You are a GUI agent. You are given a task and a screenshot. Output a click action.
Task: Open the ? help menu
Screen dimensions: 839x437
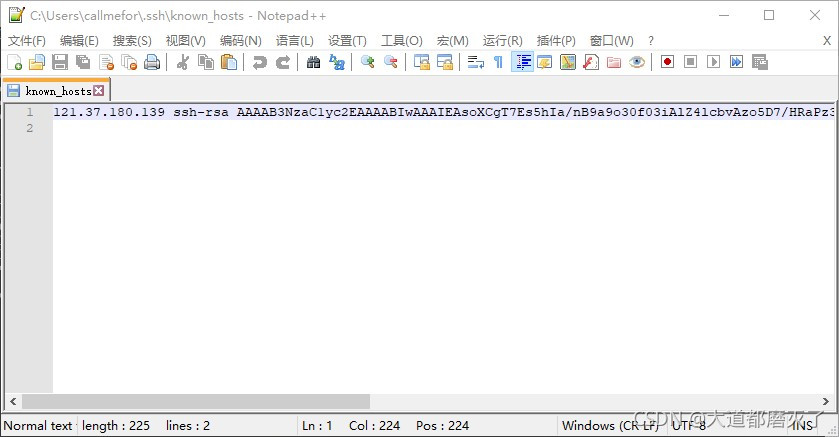coord(651,41)
